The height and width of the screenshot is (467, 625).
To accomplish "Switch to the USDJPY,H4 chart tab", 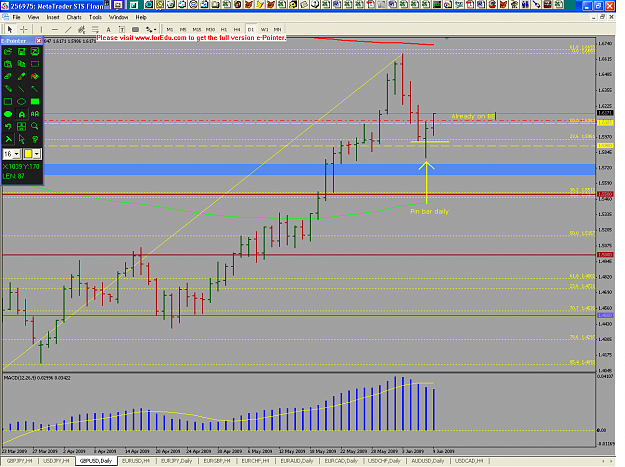I will click(x=56, y=461).
